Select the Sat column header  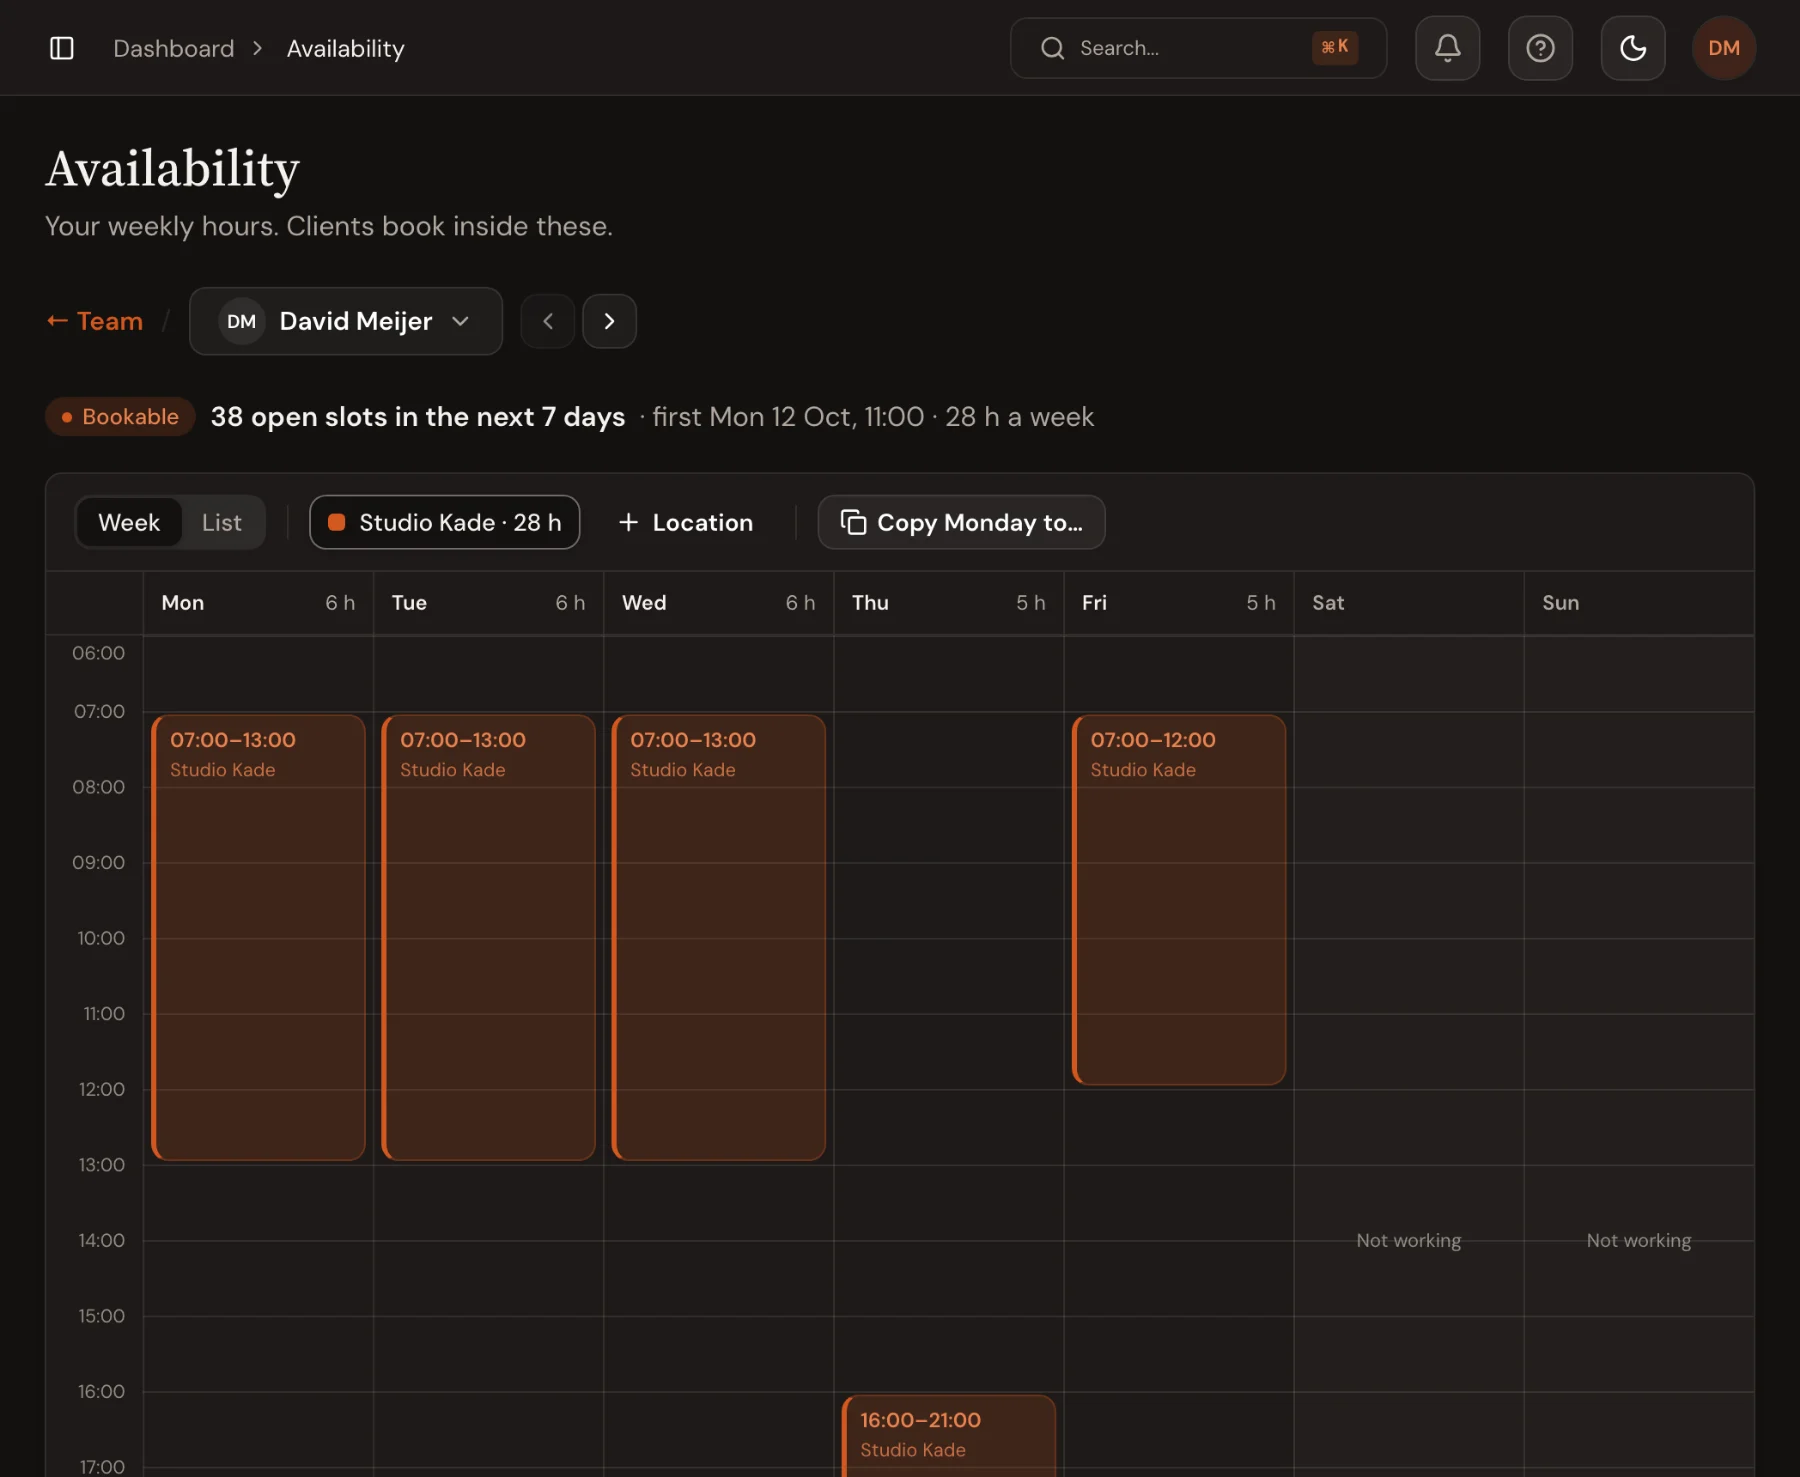pyautogui.click(x=1409, y=603)
